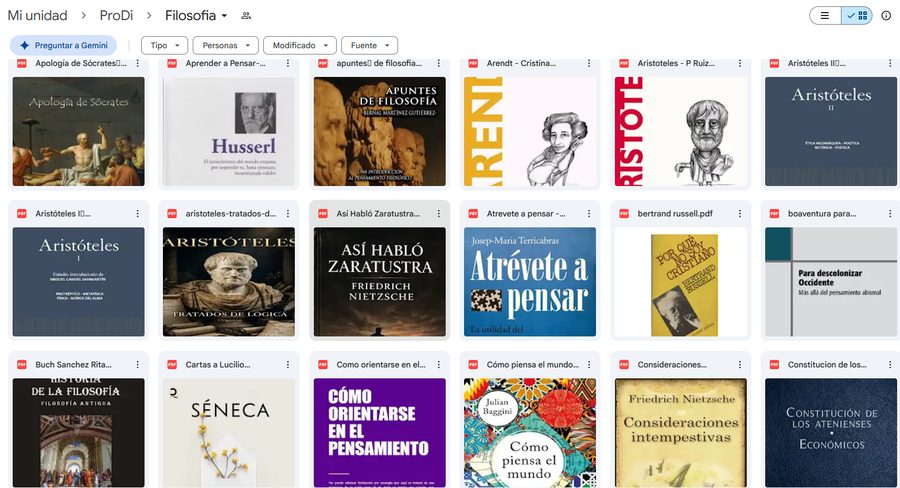900x488 pixels.
Task: Open more options for Cómo piensa el mundo file
Action: (589, 365)
